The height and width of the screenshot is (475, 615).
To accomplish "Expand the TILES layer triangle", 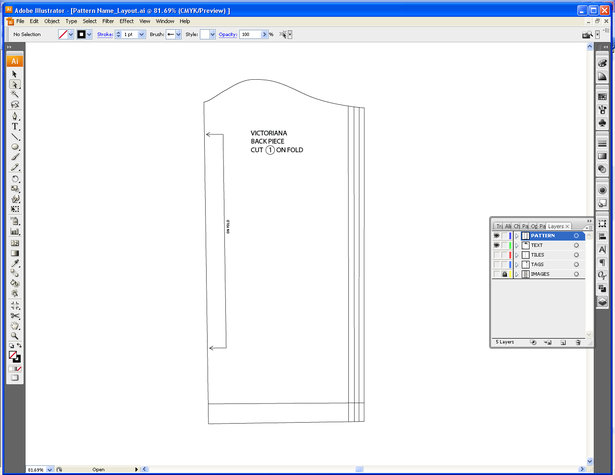I will pos(517,255).
